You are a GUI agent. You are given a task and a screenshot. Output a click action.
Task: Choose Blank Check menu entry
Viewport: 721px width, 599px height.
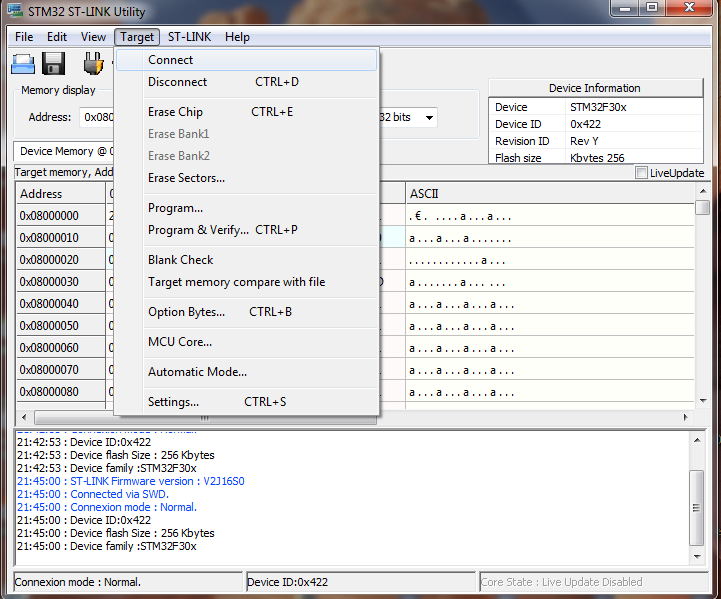click(246, 260)
